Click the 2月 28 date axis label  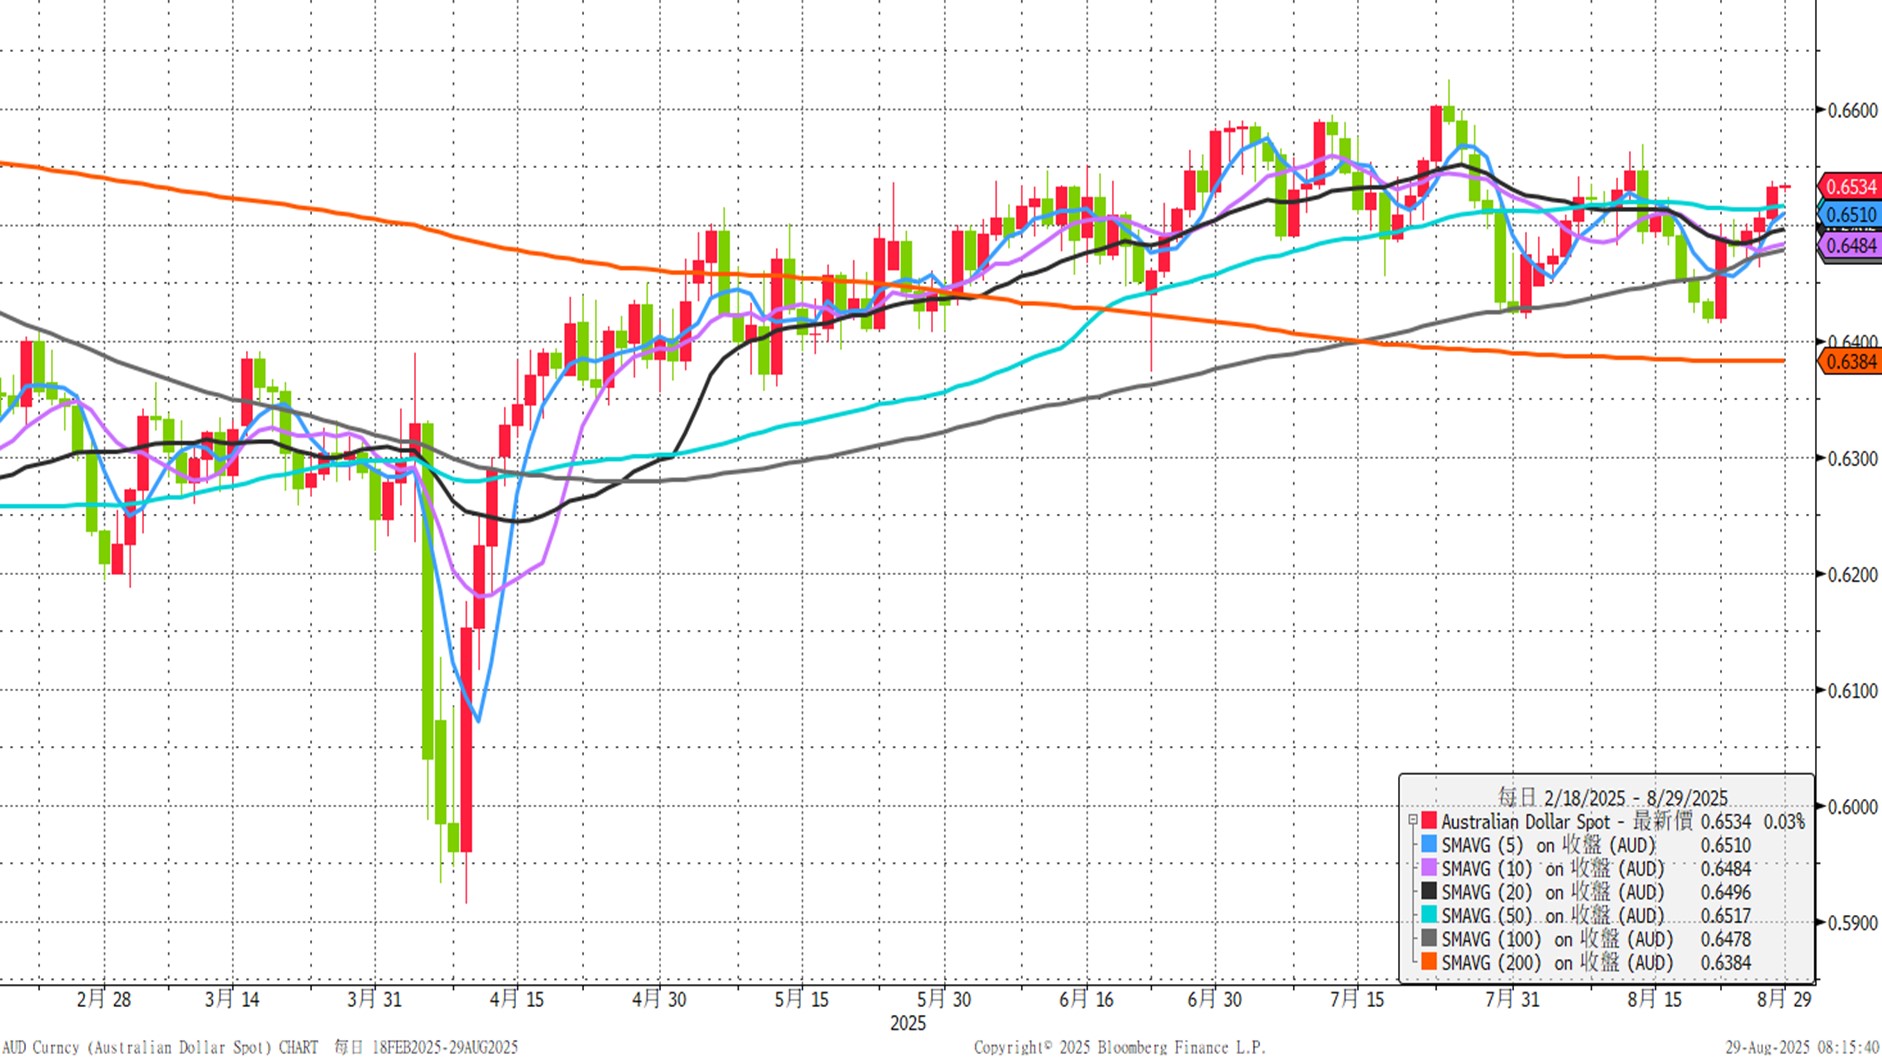coord(104,998)
